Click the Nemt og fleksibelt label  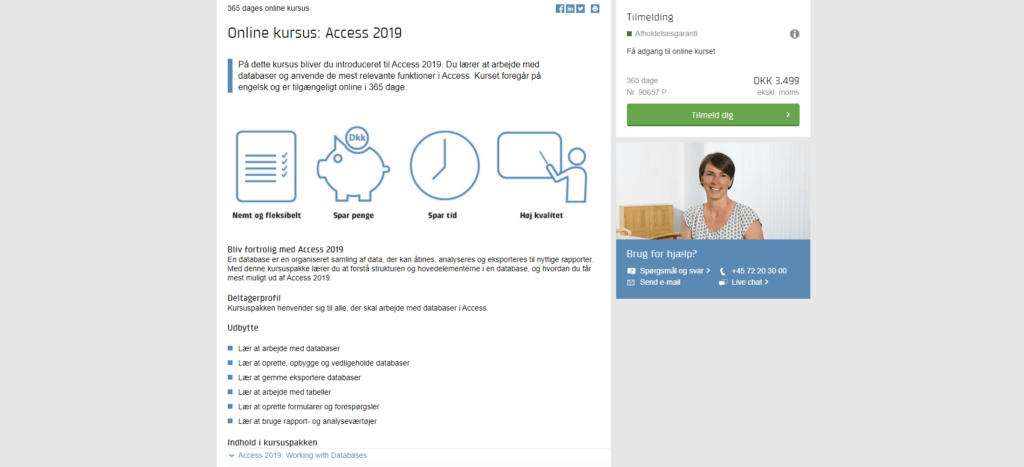pos(266,216)
